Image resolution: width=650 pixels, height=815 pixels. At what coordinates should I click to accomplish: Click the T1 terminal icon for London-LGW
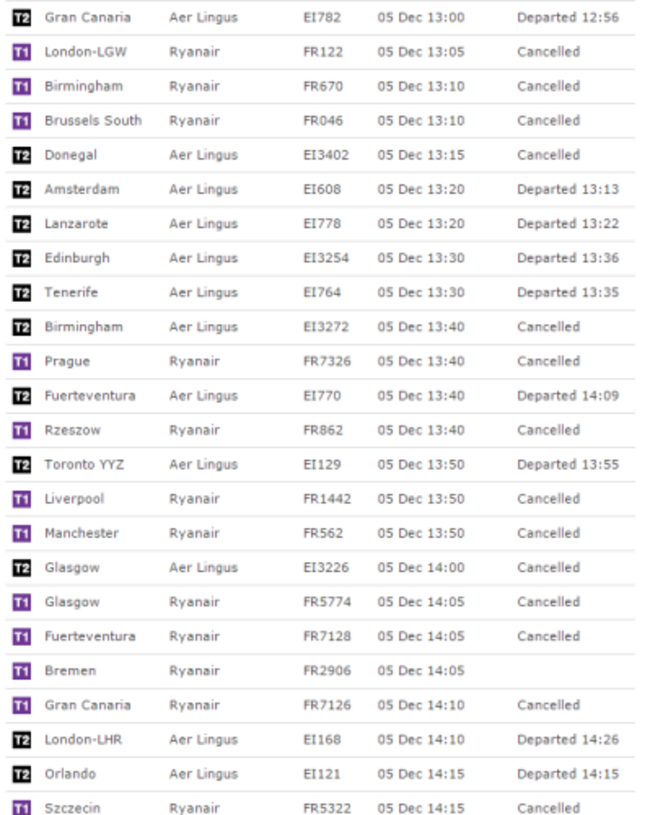point(21,52)
